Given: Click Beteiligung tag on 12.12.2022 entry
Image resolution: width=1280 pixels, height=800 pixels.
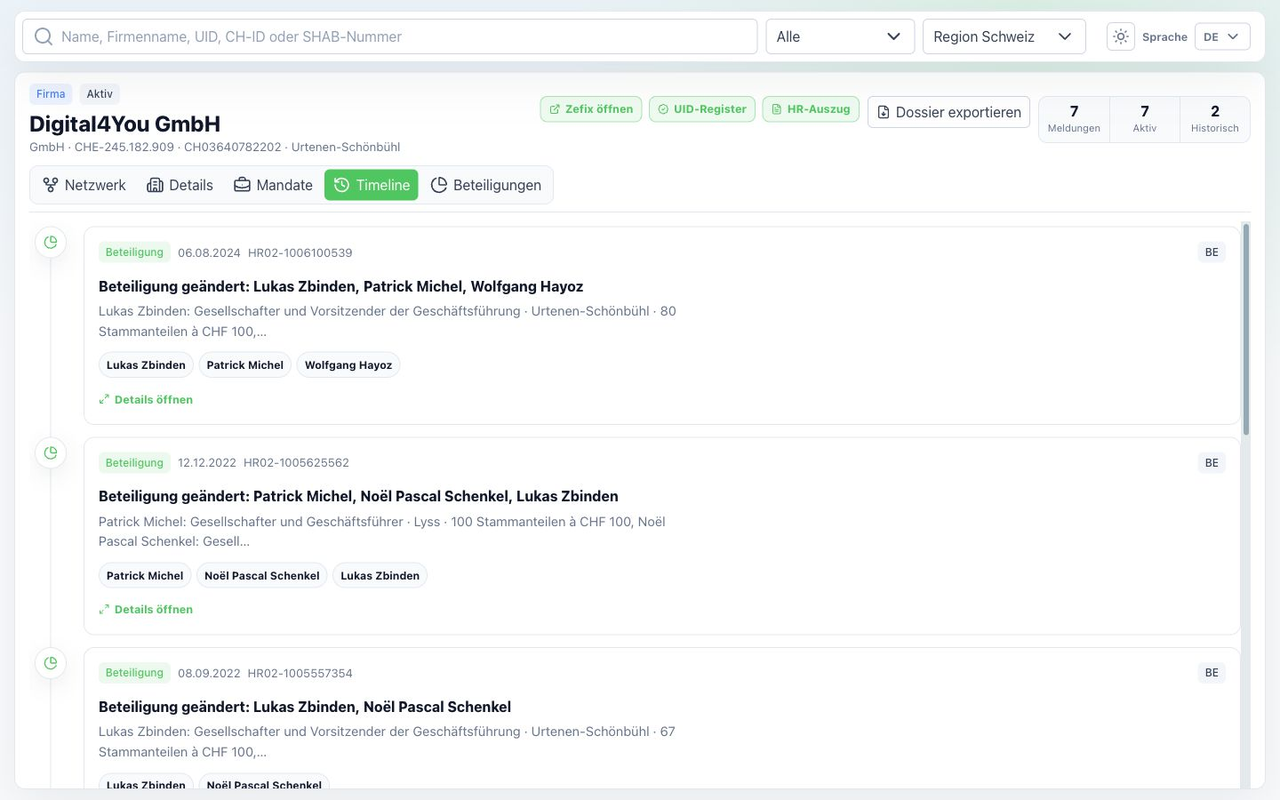Looking at the screenshot, I should [134, 462].
